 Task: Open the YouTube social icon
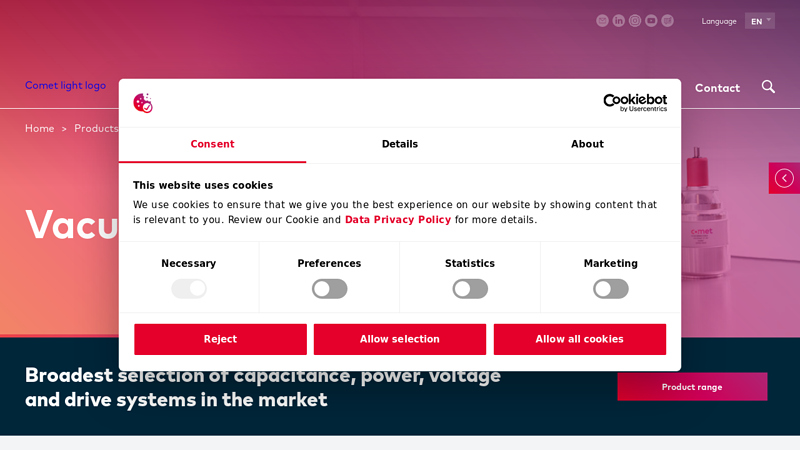click(651, 21)
